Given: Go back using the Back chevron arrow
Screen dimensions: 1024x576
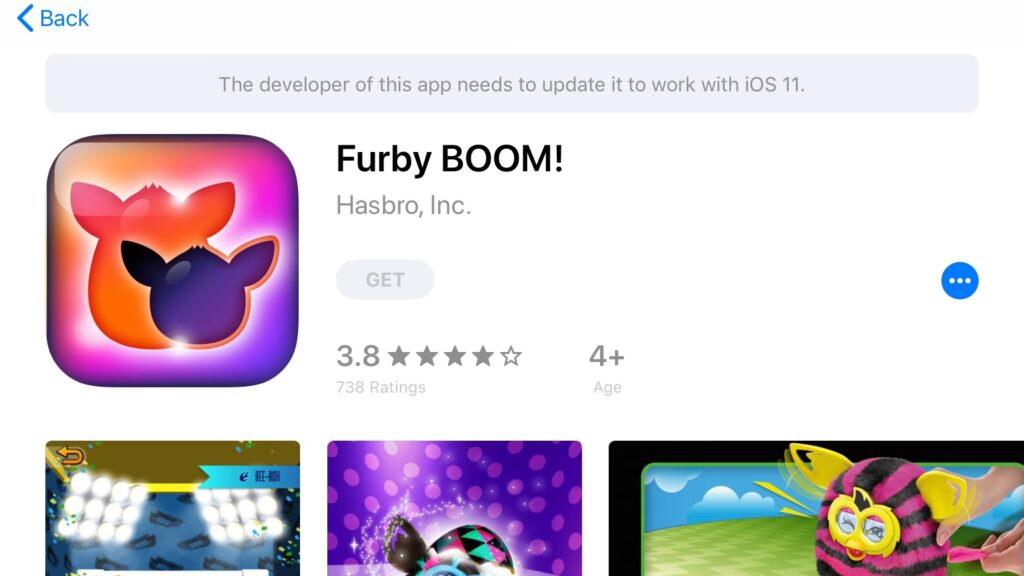Looking at the screenshot, I should 25,18.
